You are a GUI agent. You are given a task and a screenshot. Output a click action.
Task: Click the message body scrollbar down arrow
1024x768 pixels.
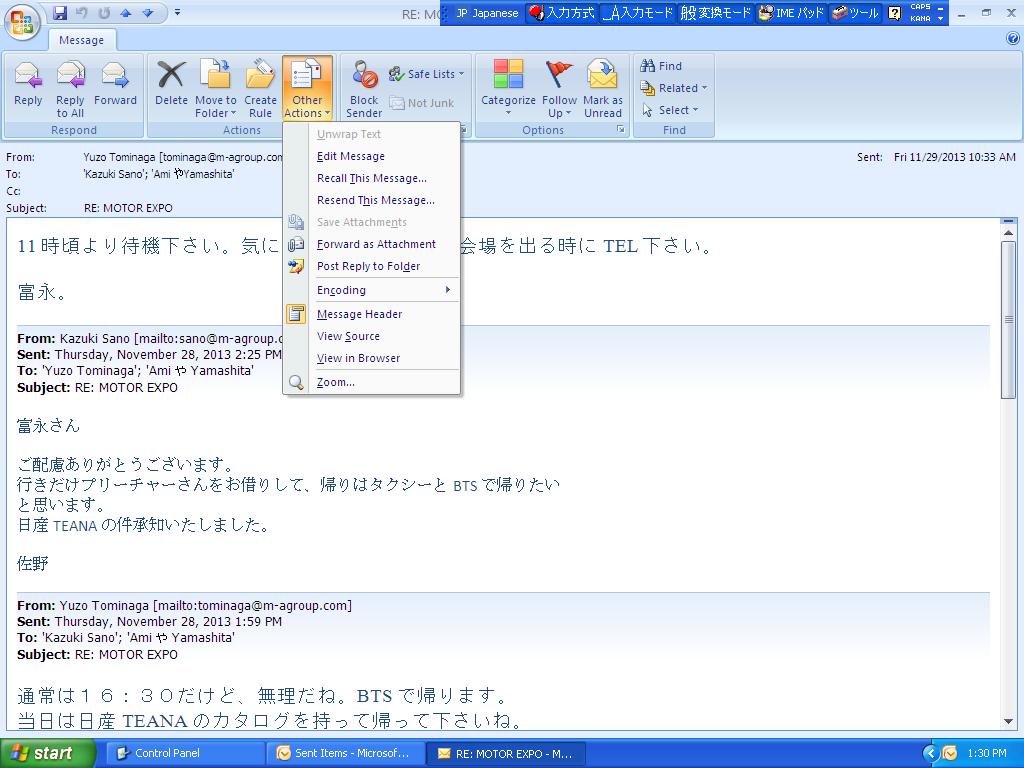coord(1008,722)
